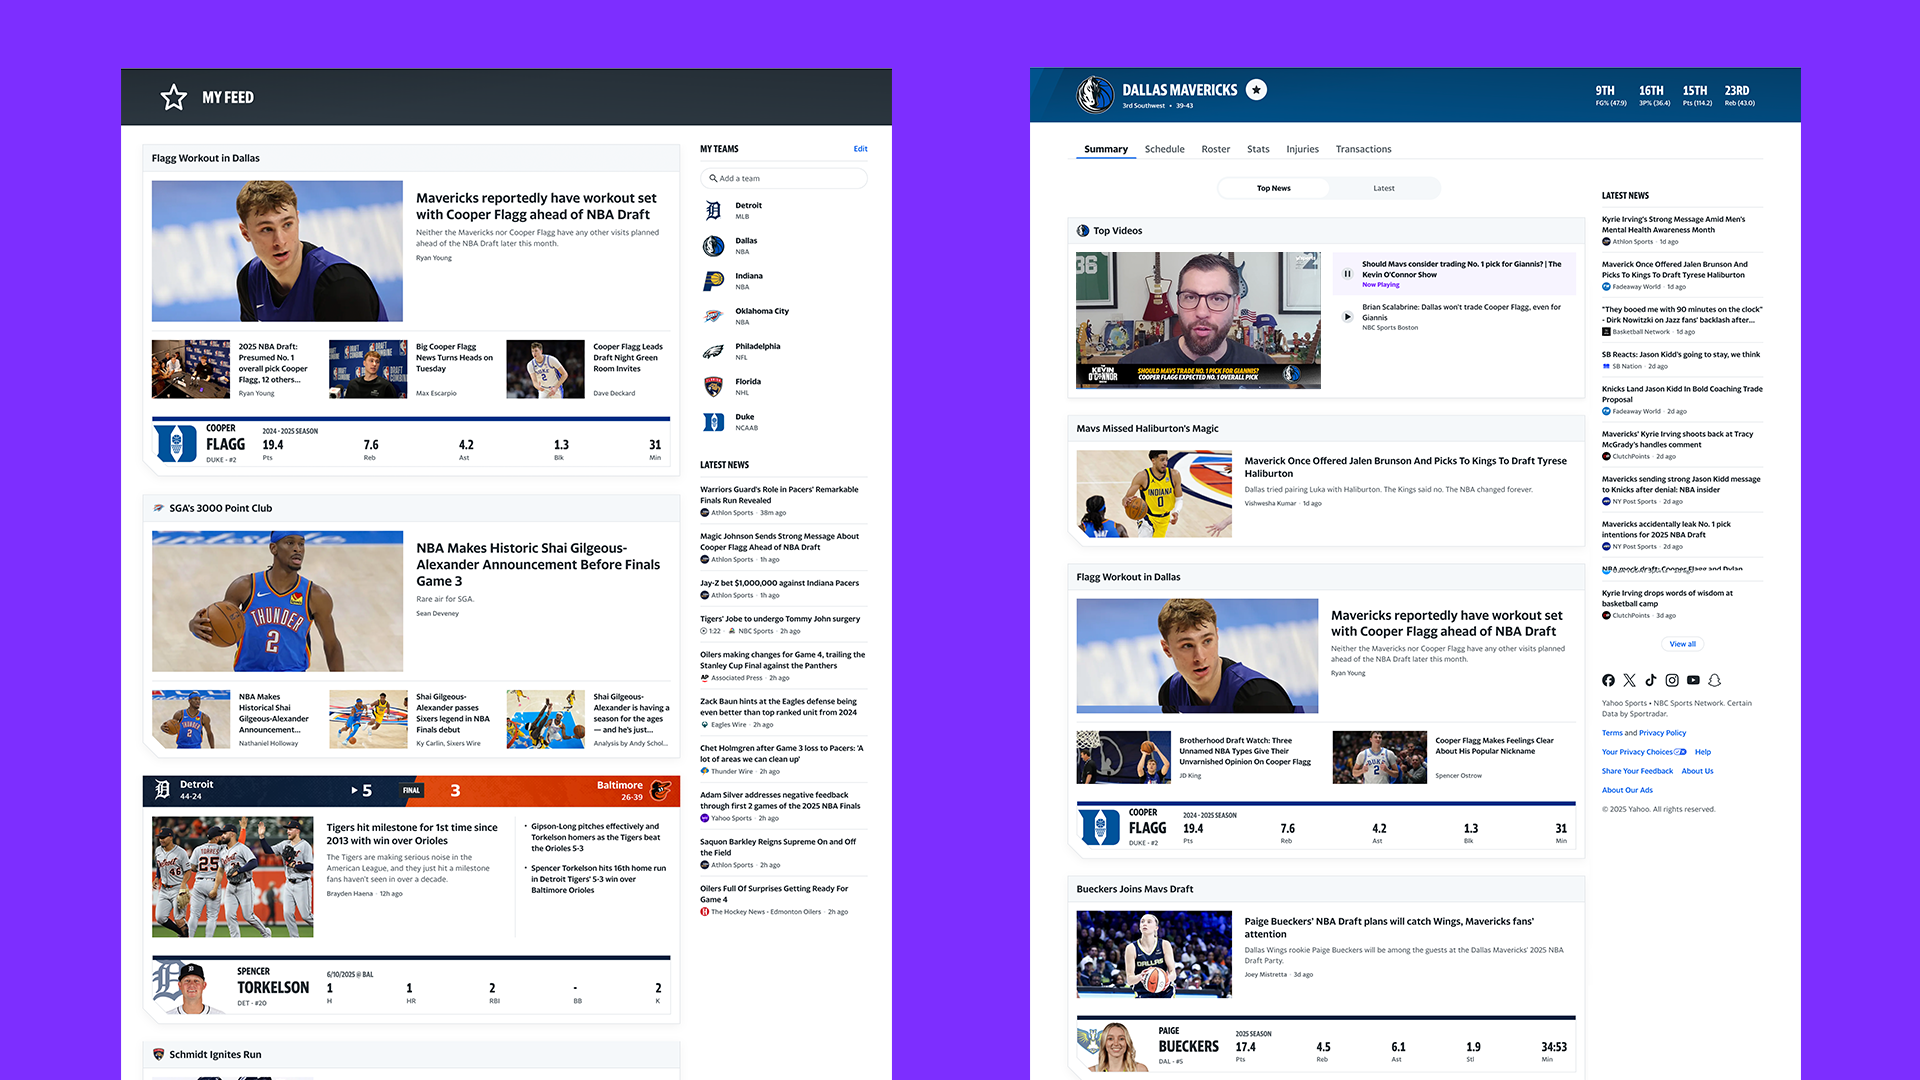
Task: Click the My Feed star icon
Action: (x=174, y=97)
